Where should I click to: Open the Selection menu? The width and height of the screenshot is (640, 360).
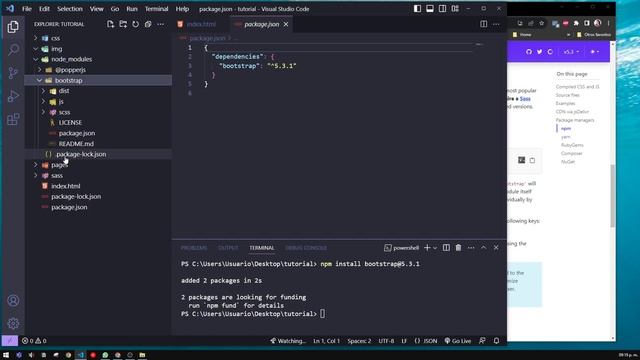[x=69, y=9]
